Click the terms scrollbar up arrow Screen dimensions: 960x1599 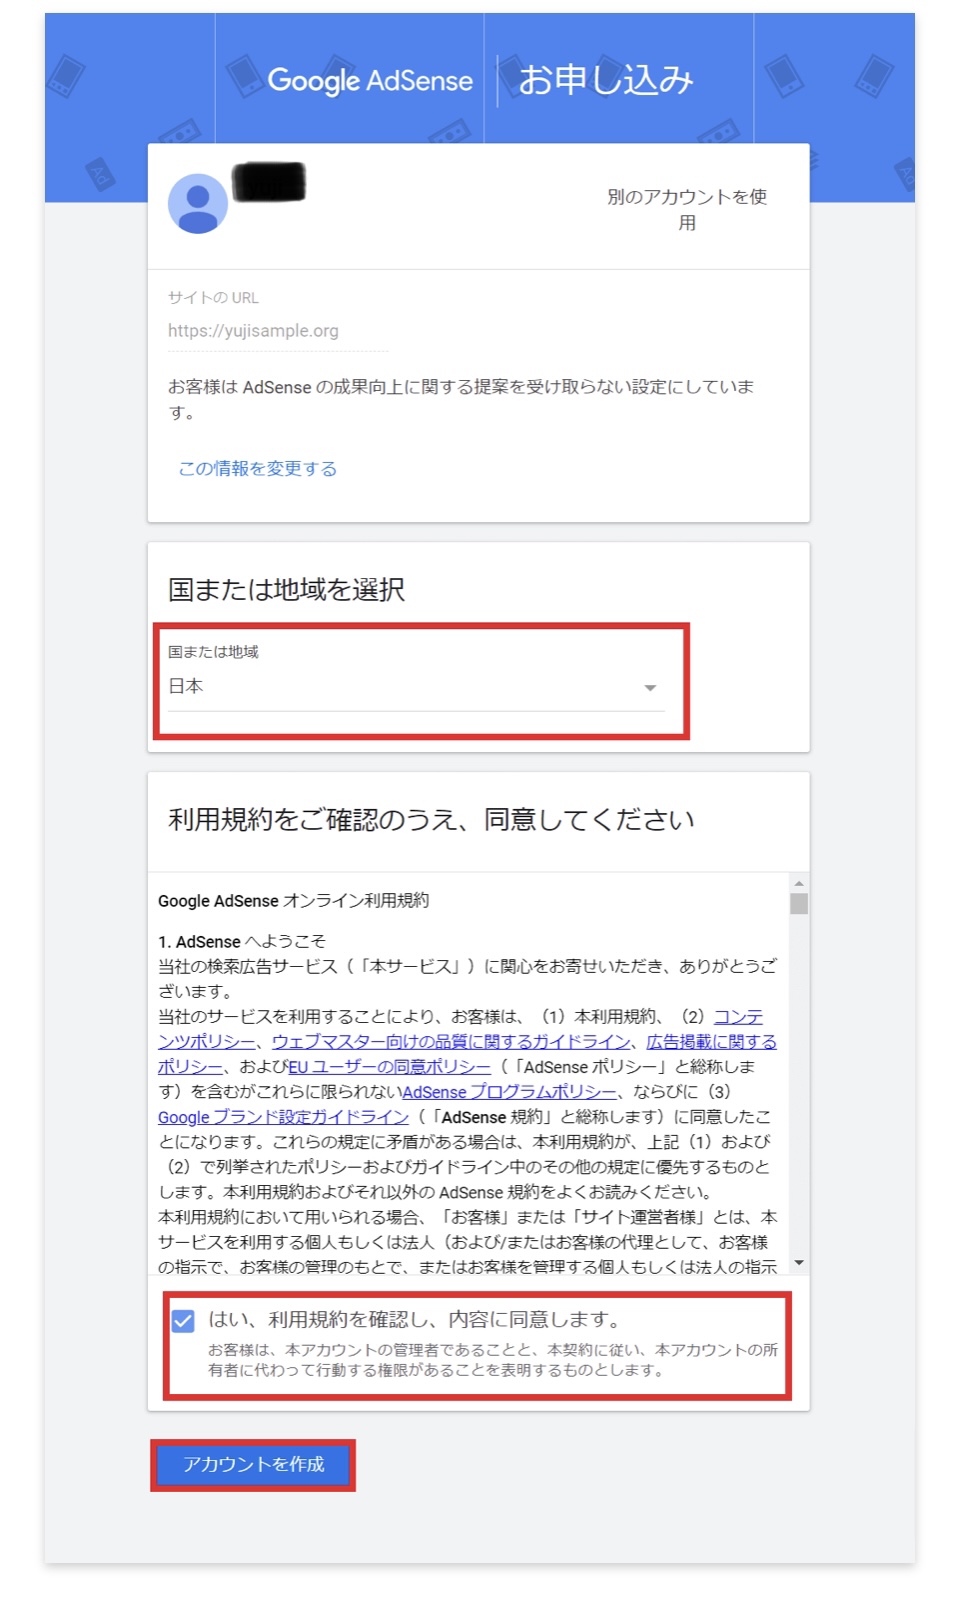(x=798, y=883)
